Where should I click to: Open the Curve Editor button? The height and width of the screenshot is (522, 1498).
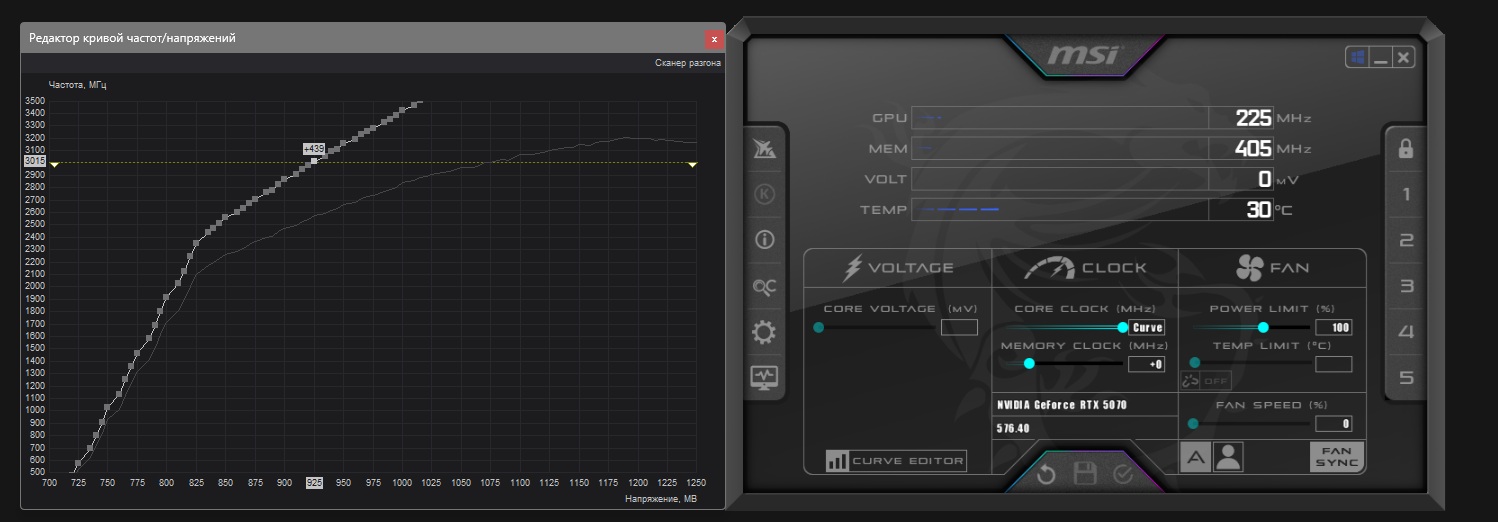pyautogui.click(x=896, y=461)
